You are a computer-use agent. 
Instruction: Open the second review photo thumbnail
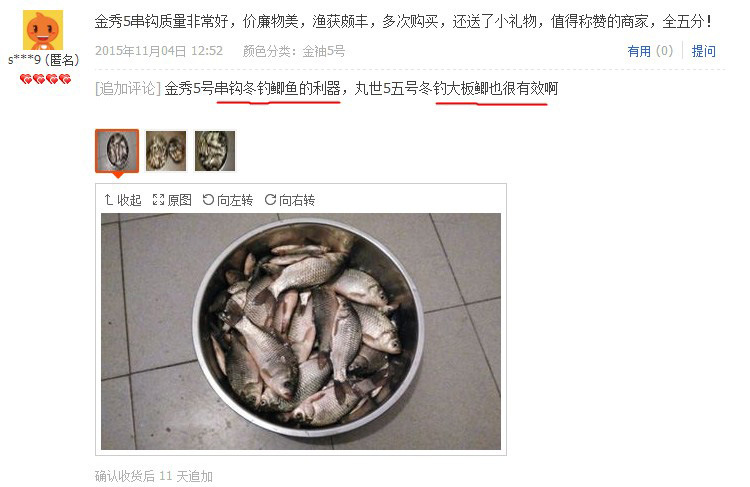click(x=166, y=151)
